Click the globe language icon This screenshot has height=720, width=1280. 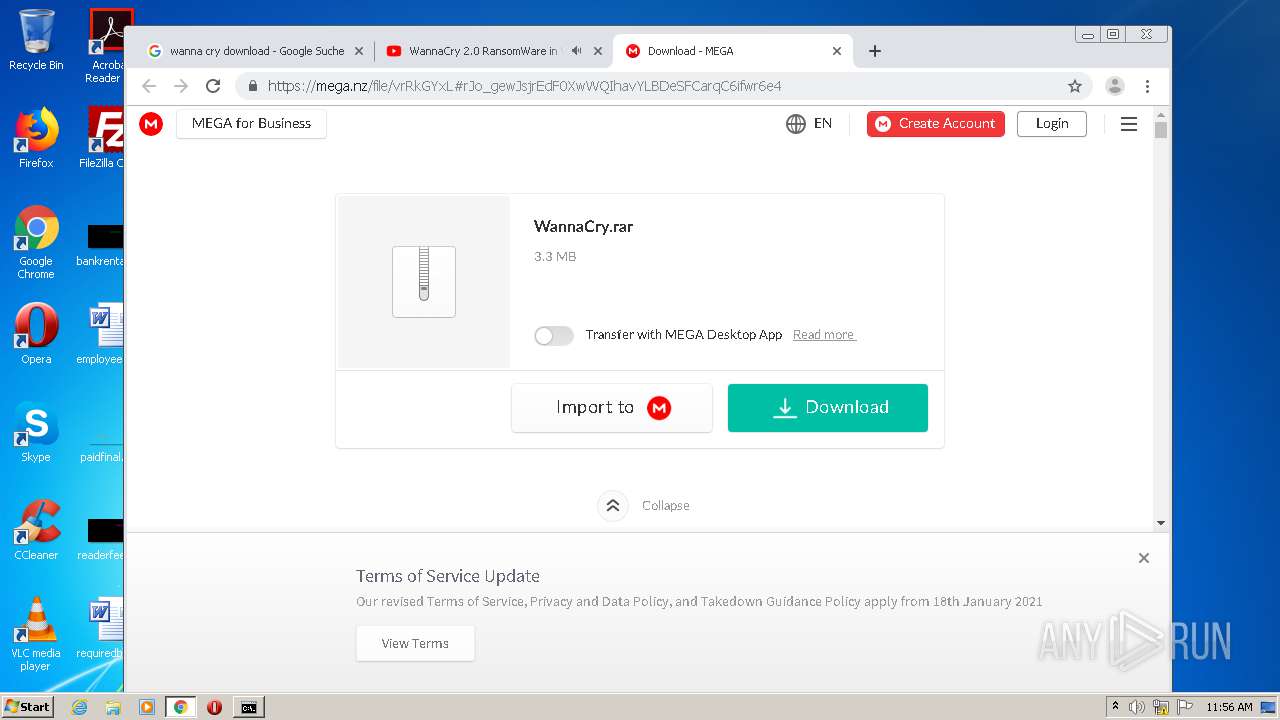(796, 124)
